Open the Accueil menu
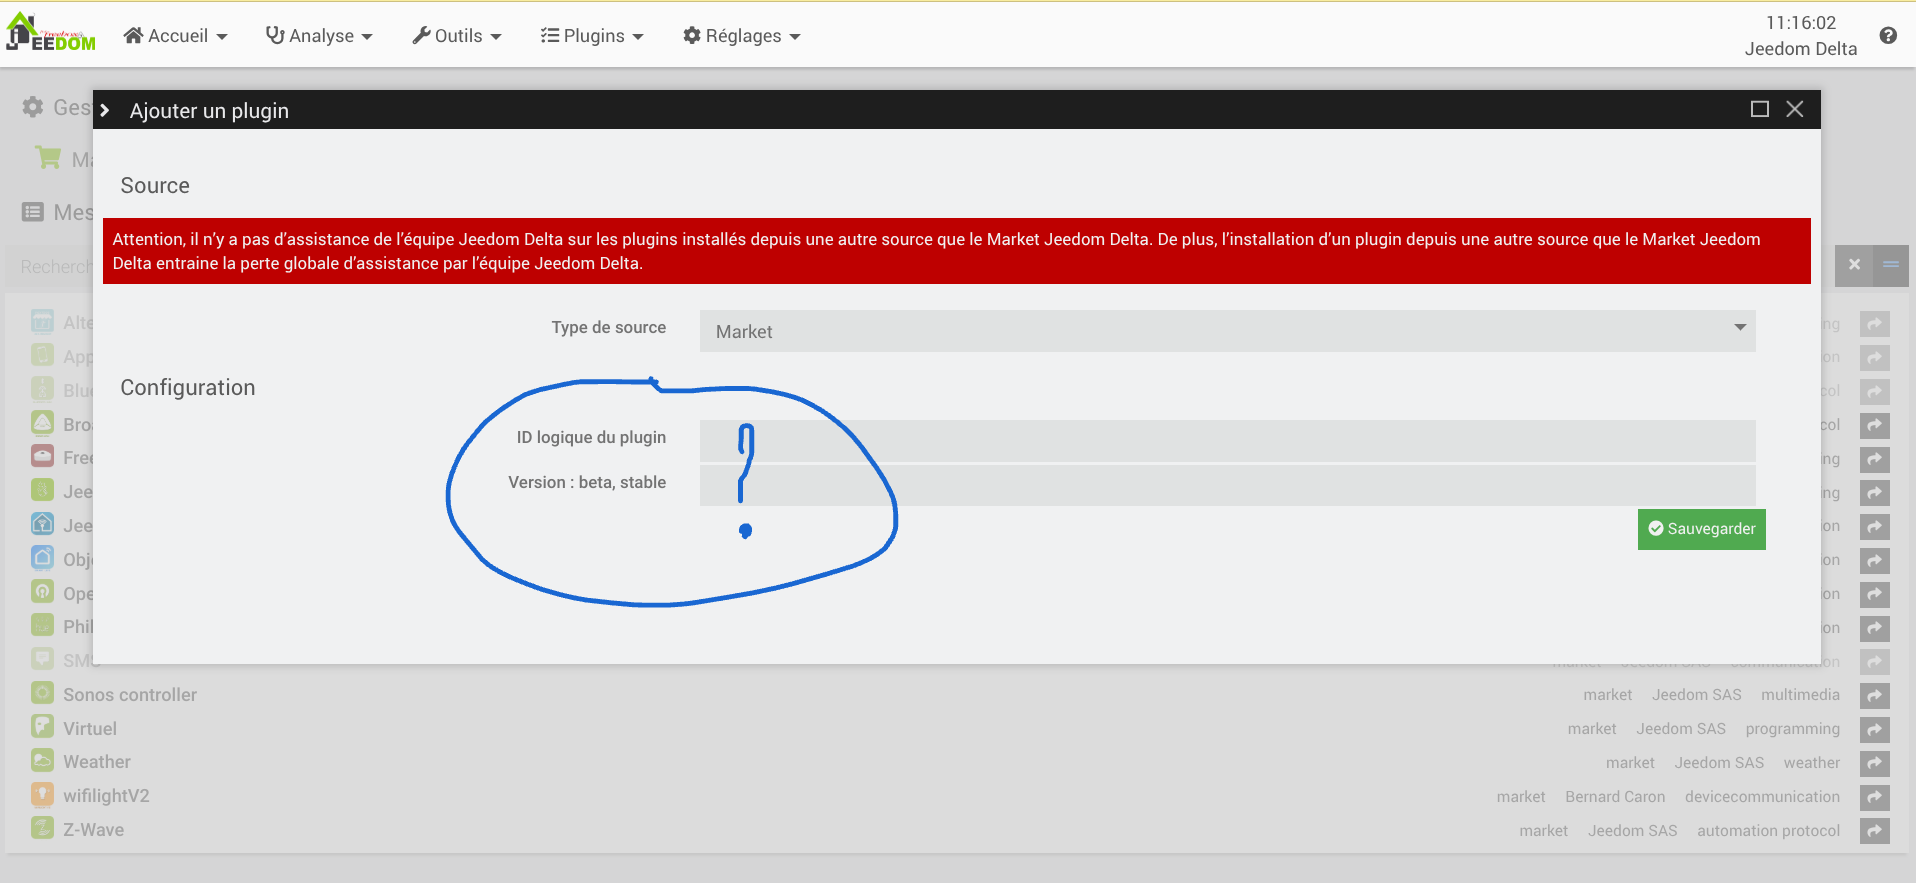Image resolution: width=1916 pixels, height=883 pixels. coord(175,36)
